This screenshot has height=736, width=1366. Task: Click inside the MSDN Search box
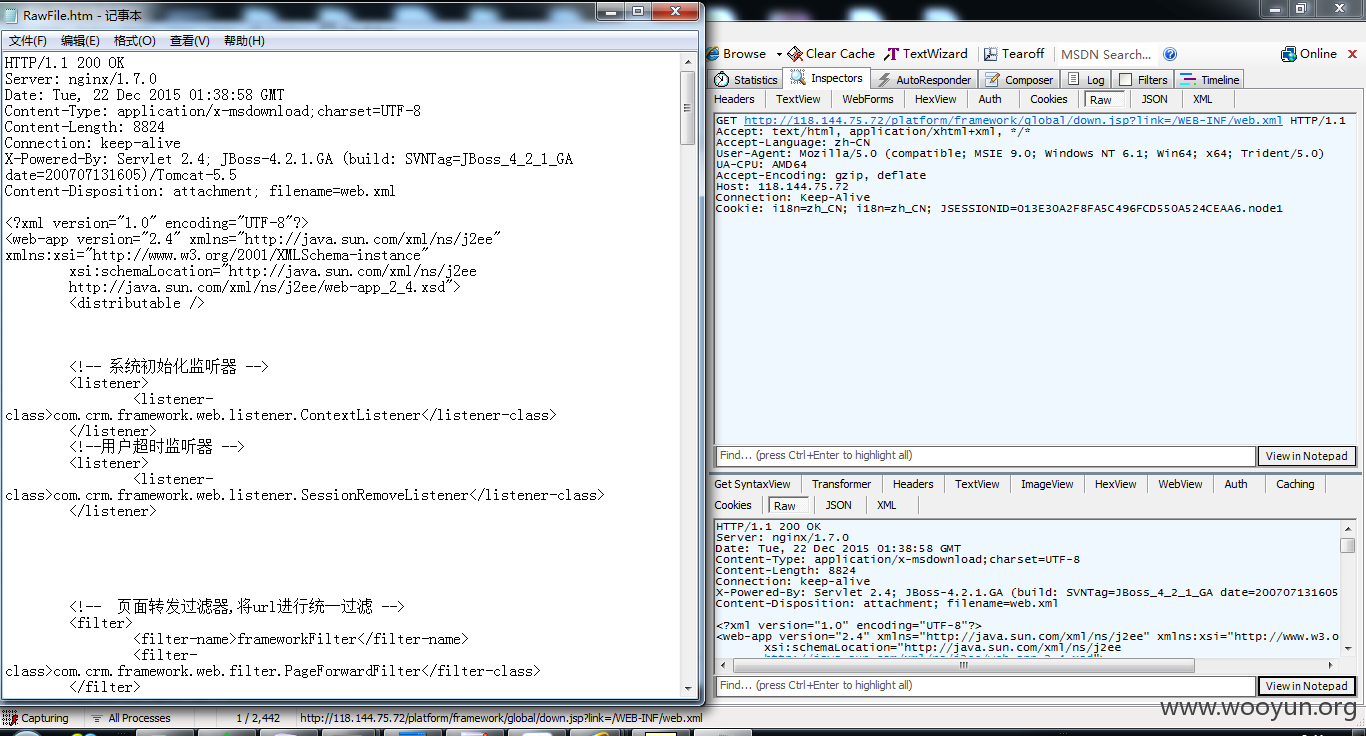[x=1107, y=55]
